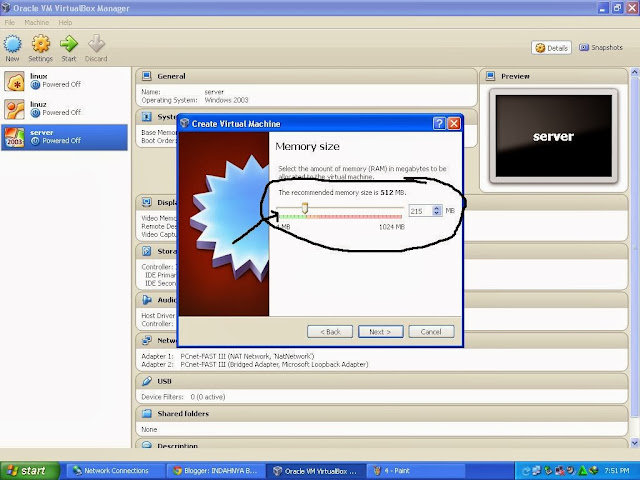Click the General section header
The image size is (640, 480).
click(x=306, y=76)
